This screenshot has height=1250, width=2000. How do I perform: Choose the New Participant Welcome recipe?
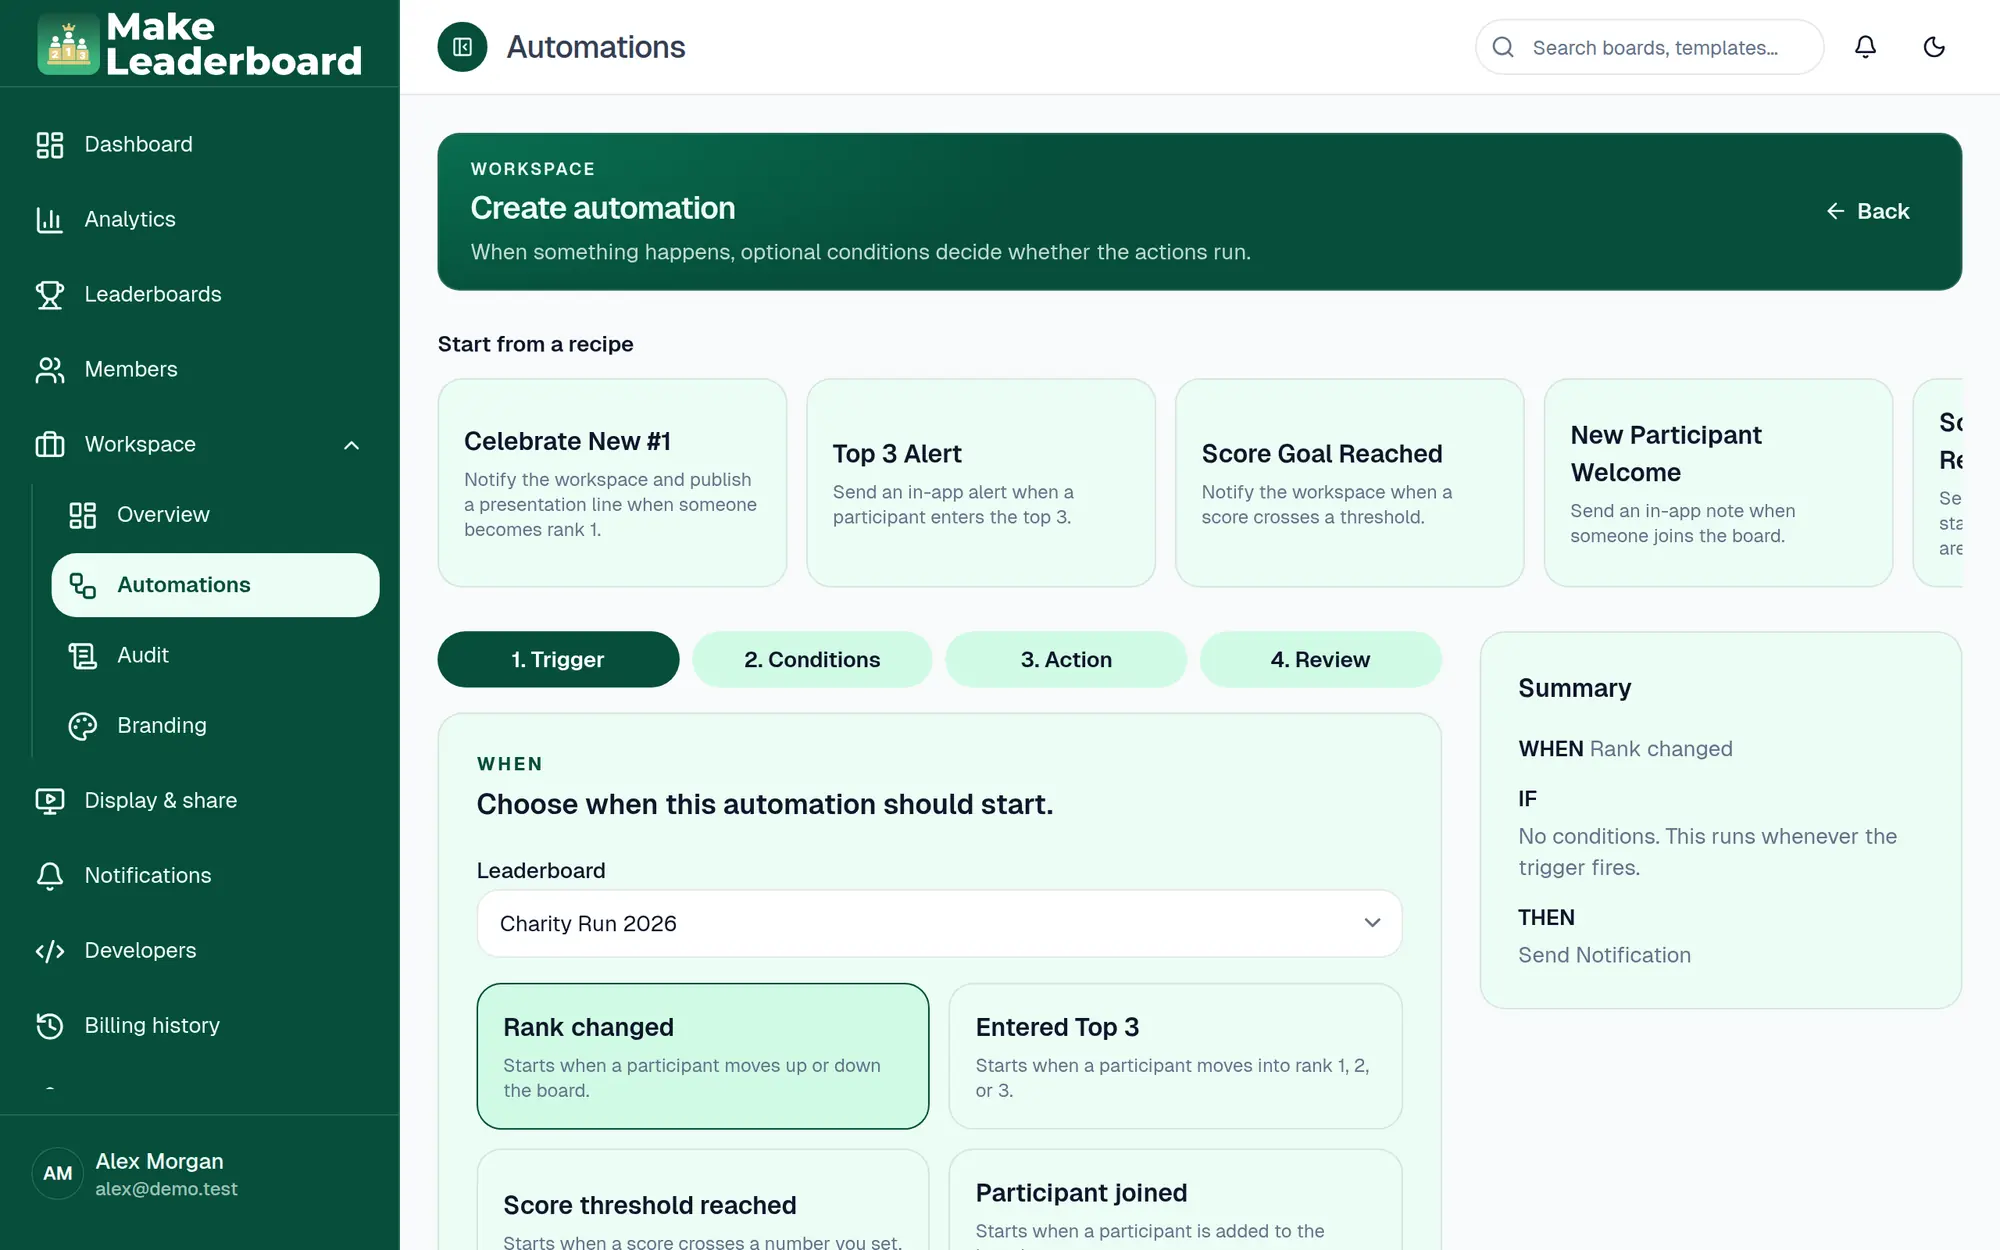tap(1718, 482)
